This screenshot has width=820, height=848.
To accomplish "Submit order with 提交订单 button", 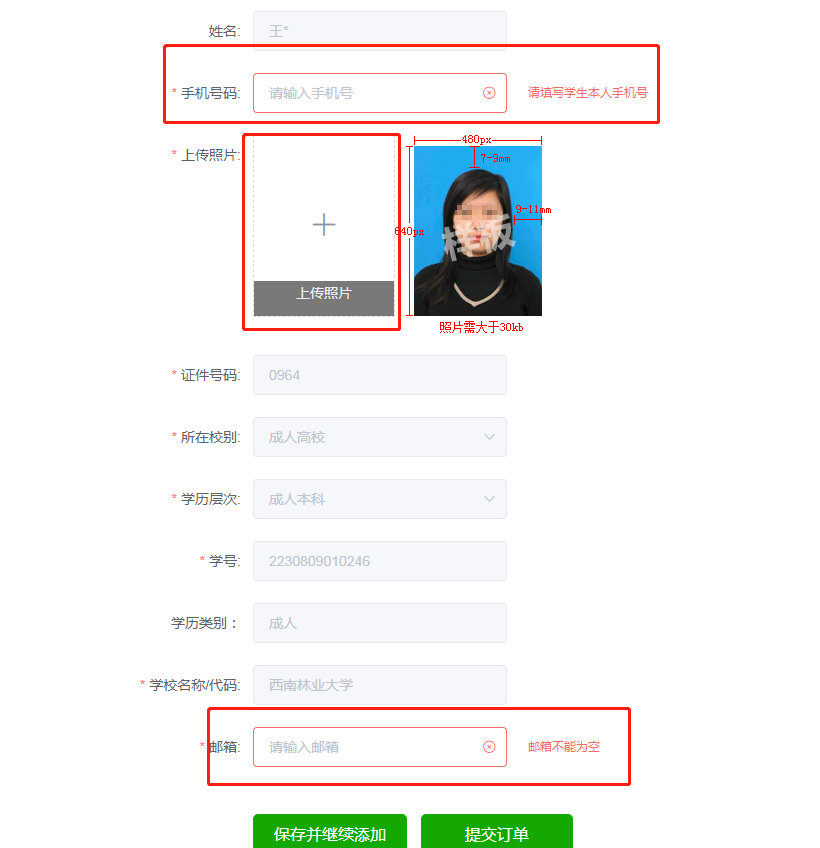I will (497, 833).
